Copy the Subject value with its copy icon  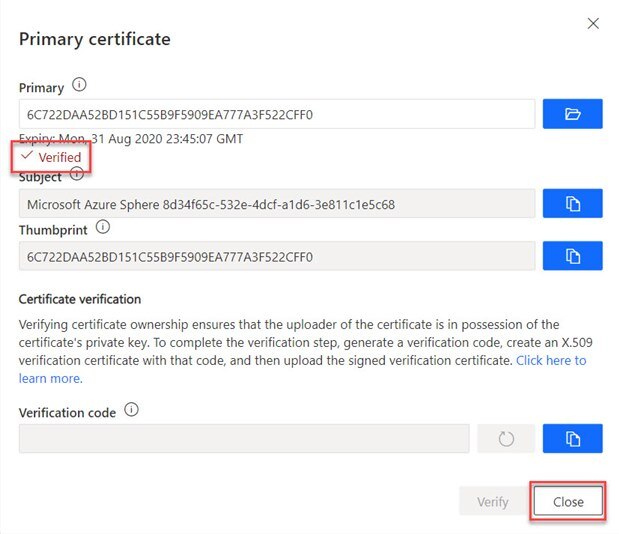click(x=572, y=203)
